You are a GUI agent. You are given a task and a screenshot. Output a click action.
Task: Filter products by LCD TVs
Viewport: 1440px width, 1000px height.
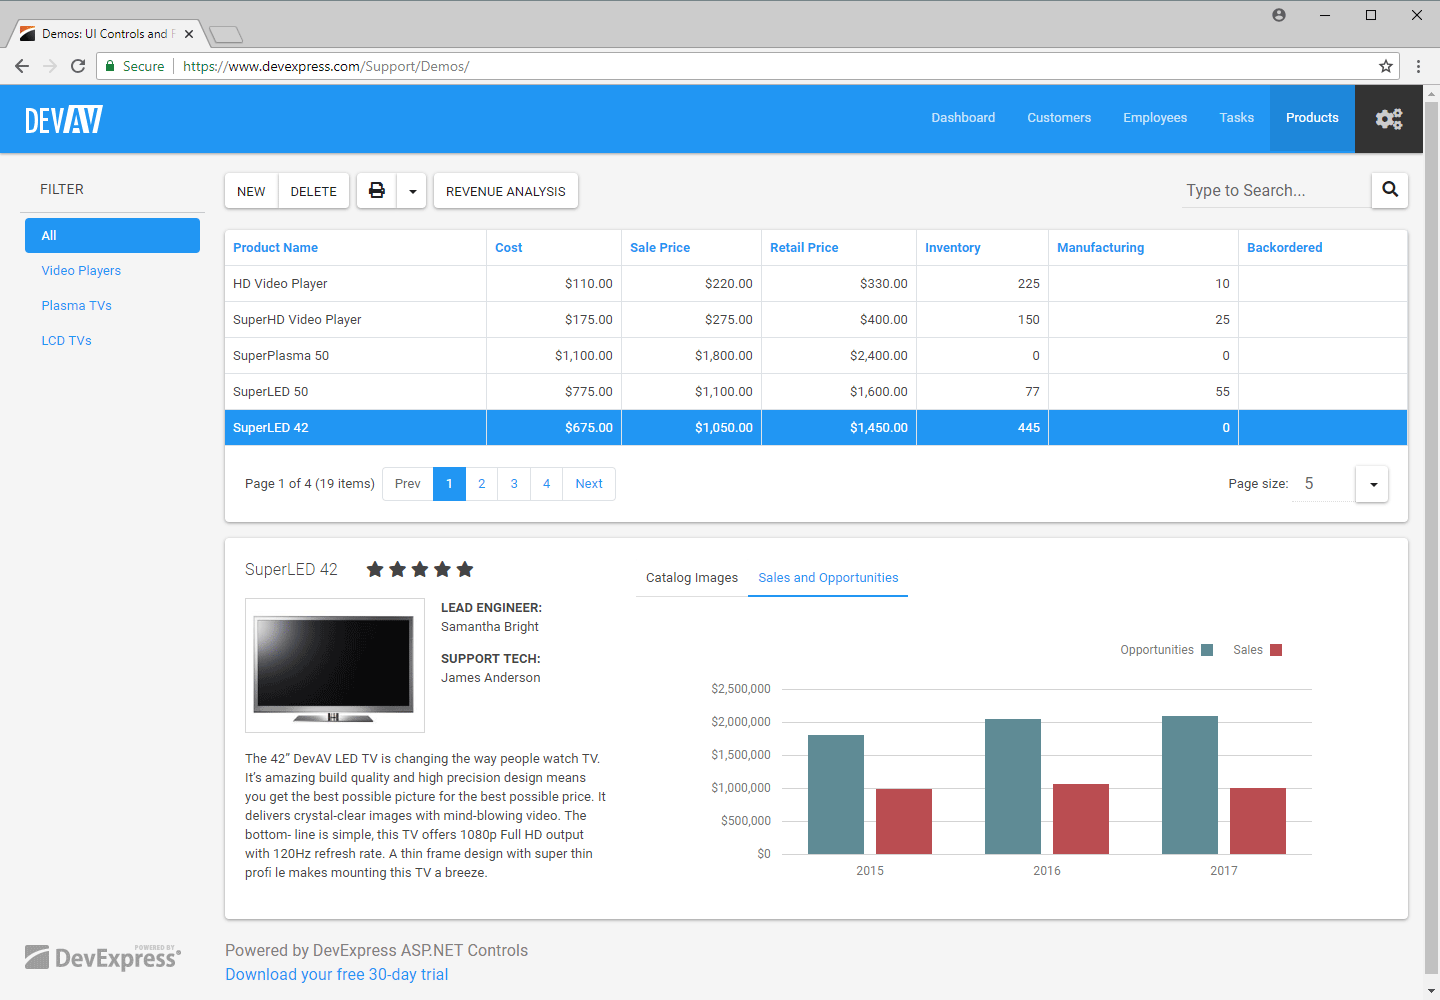pyautogui.click(x=66, y=340)
